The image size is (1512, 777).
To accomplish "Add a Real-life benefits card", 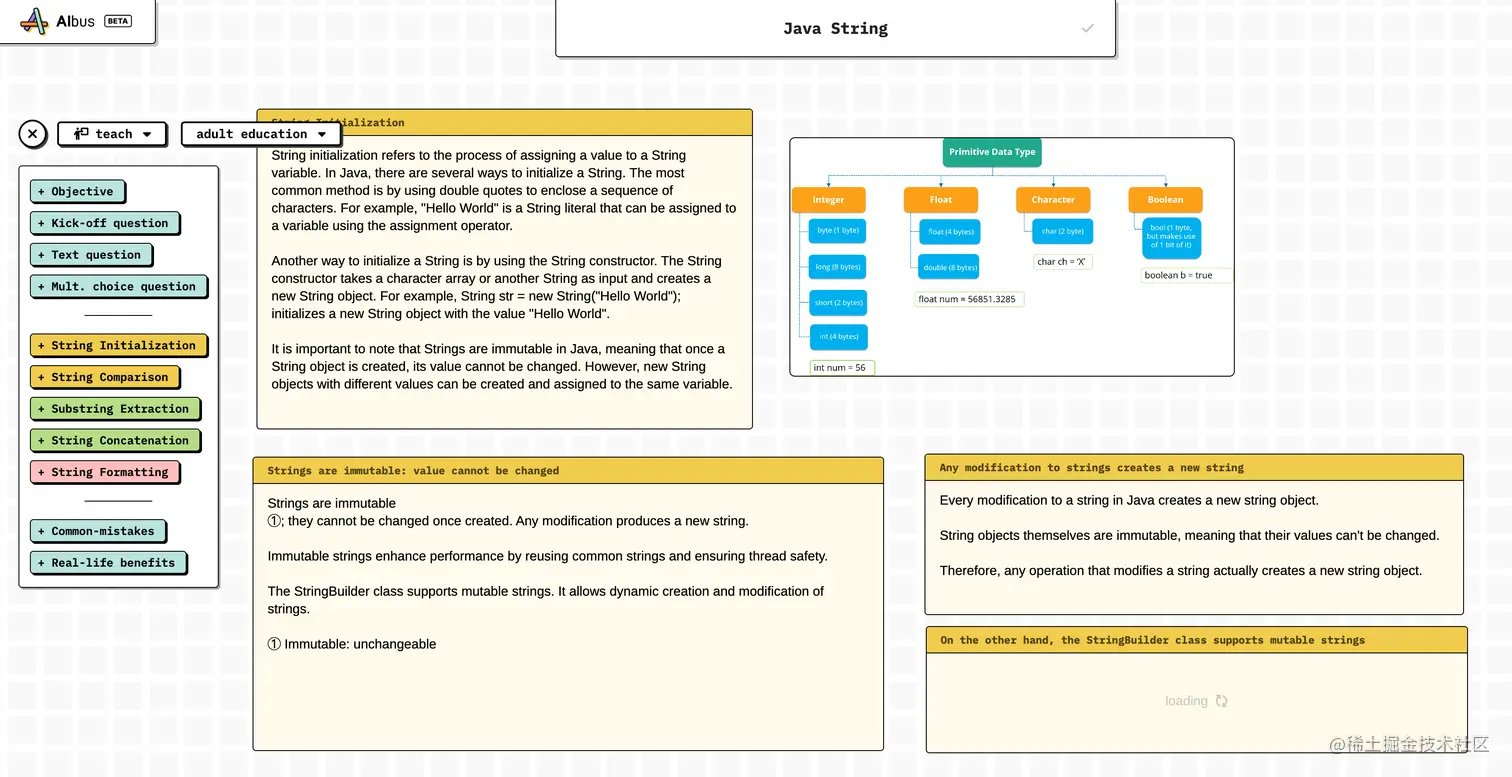I will pyautogui.click(x=107, y=563).
